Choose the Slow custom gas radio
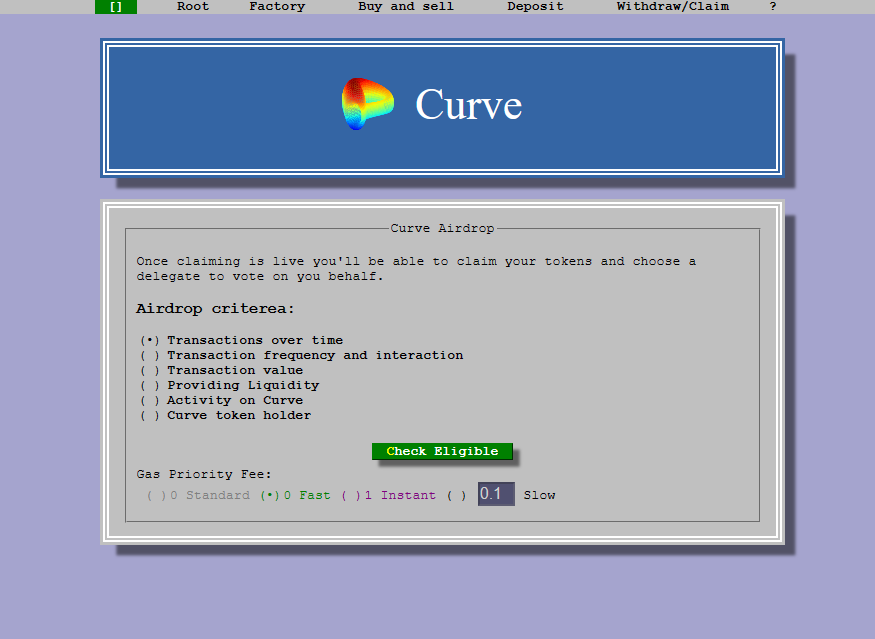This screenshot has width=875, height=639. [456, 496]
